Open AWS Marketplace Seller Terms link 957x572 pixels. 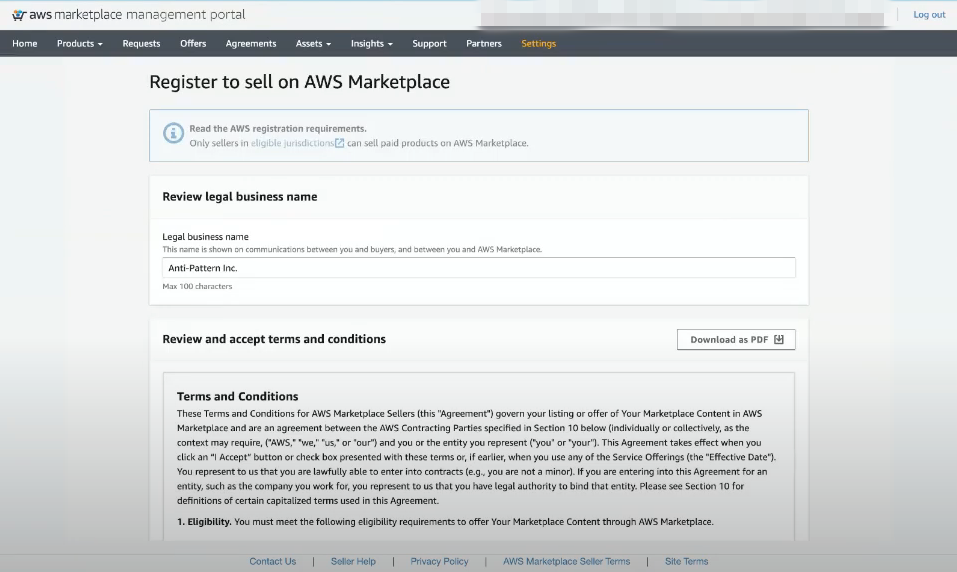point(566,561)
